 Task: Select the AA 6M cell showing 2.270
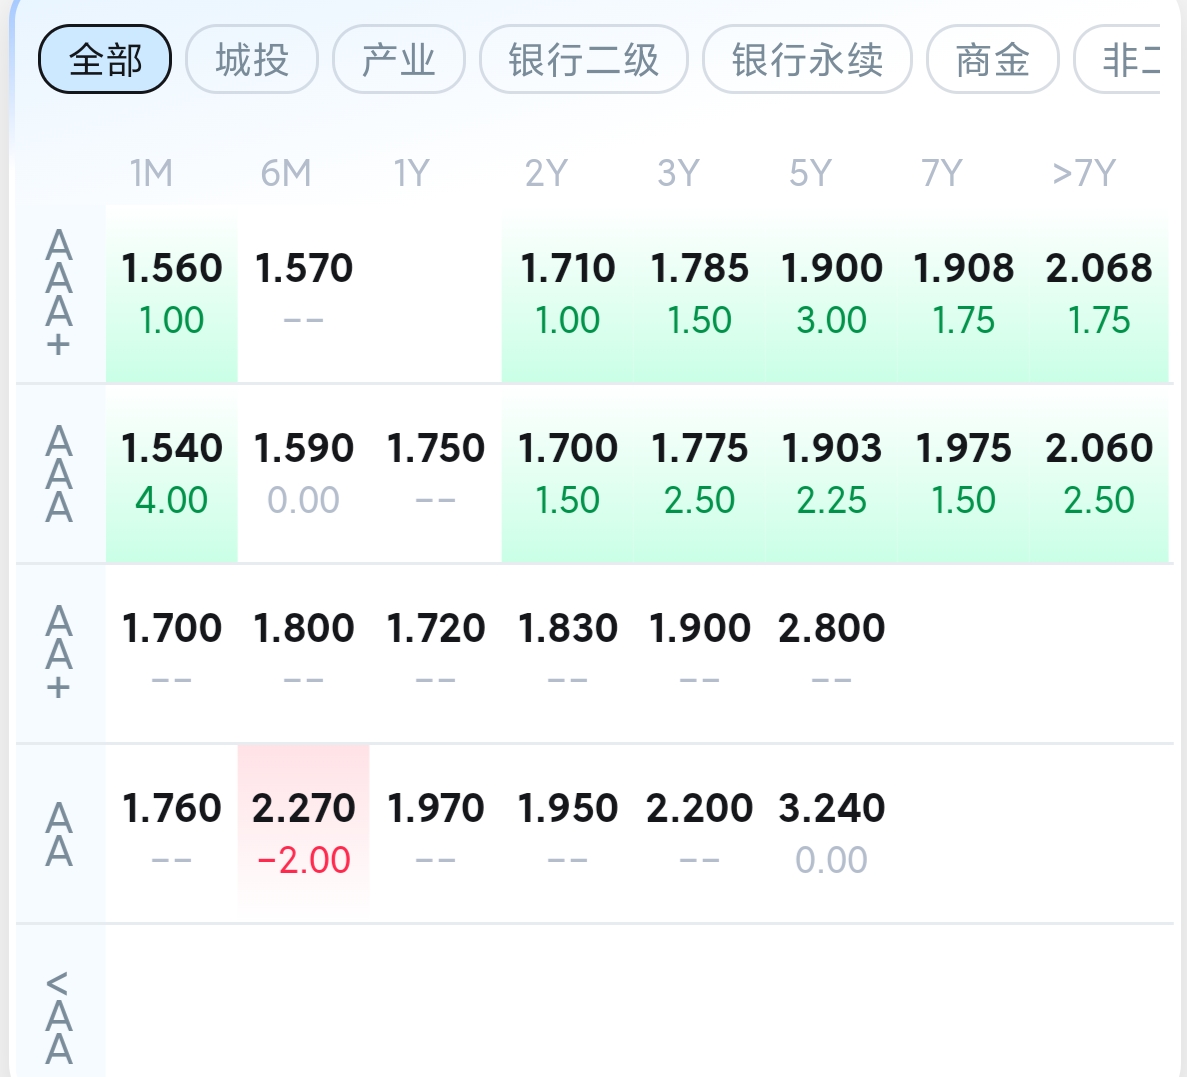tap(304, 834)
